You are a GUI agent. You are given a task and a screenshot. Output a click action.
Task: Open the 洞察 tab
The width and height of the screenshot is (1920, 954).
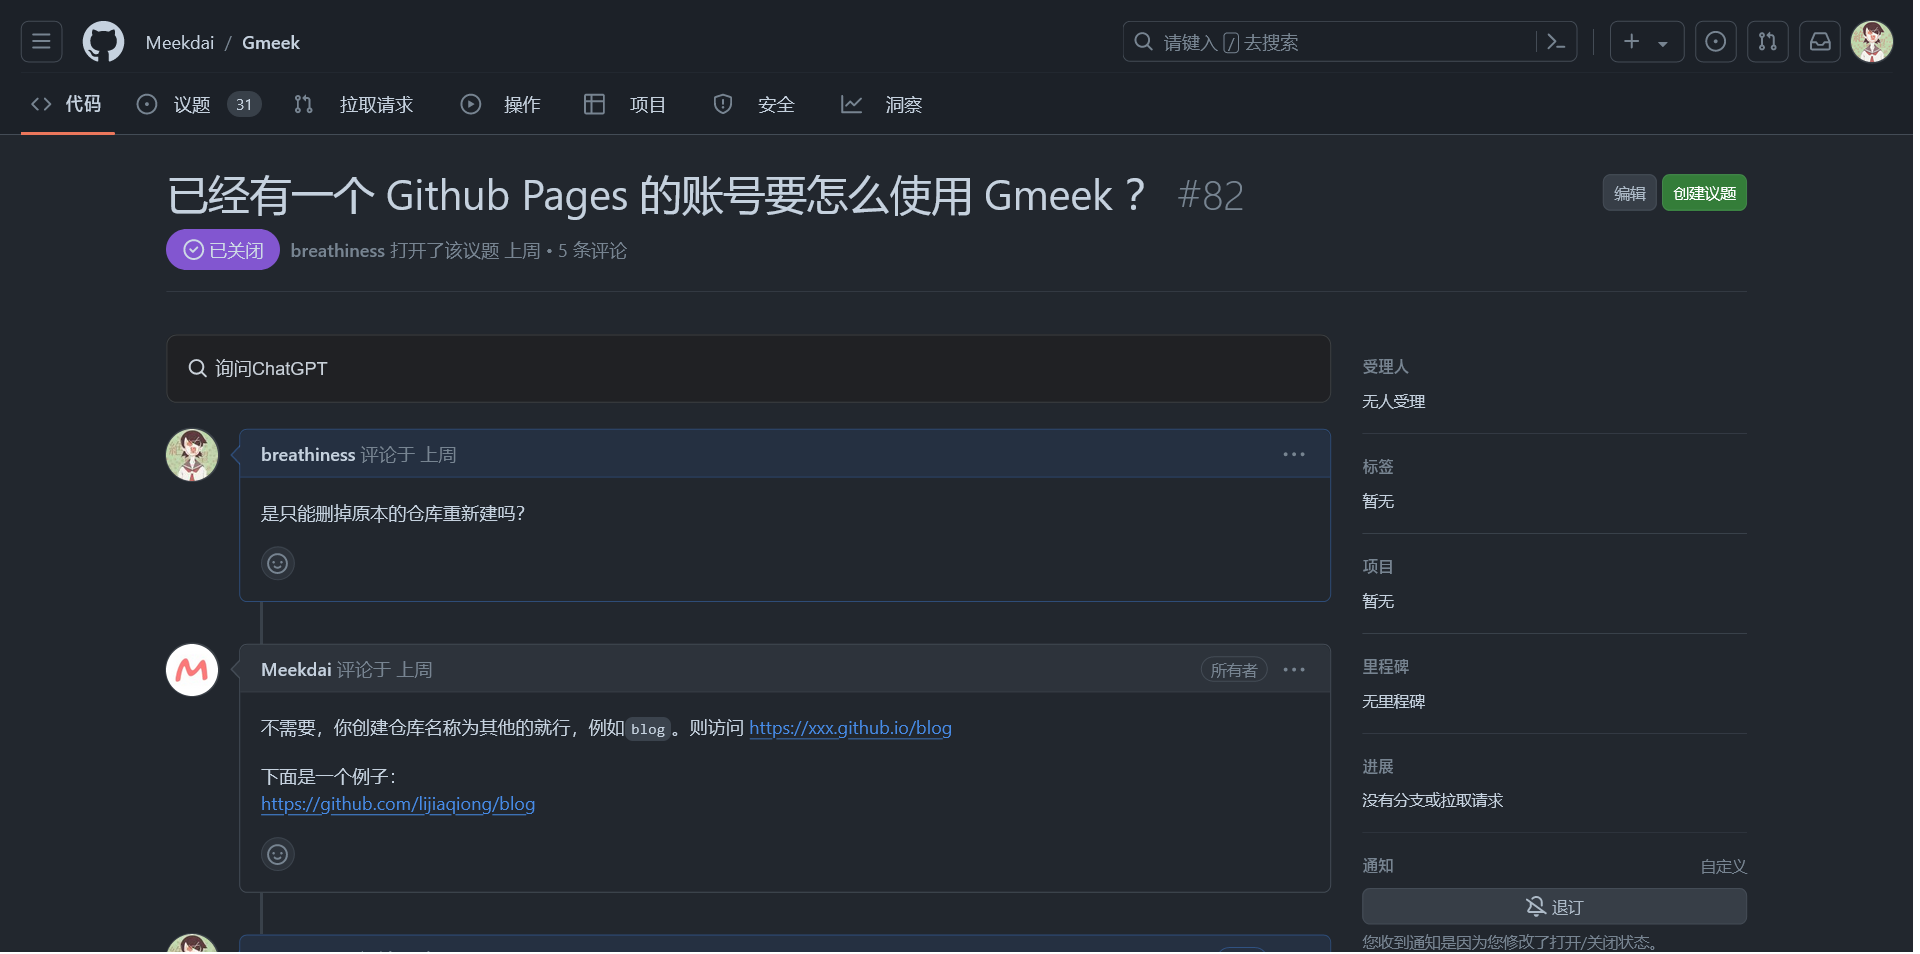(902, 104)
